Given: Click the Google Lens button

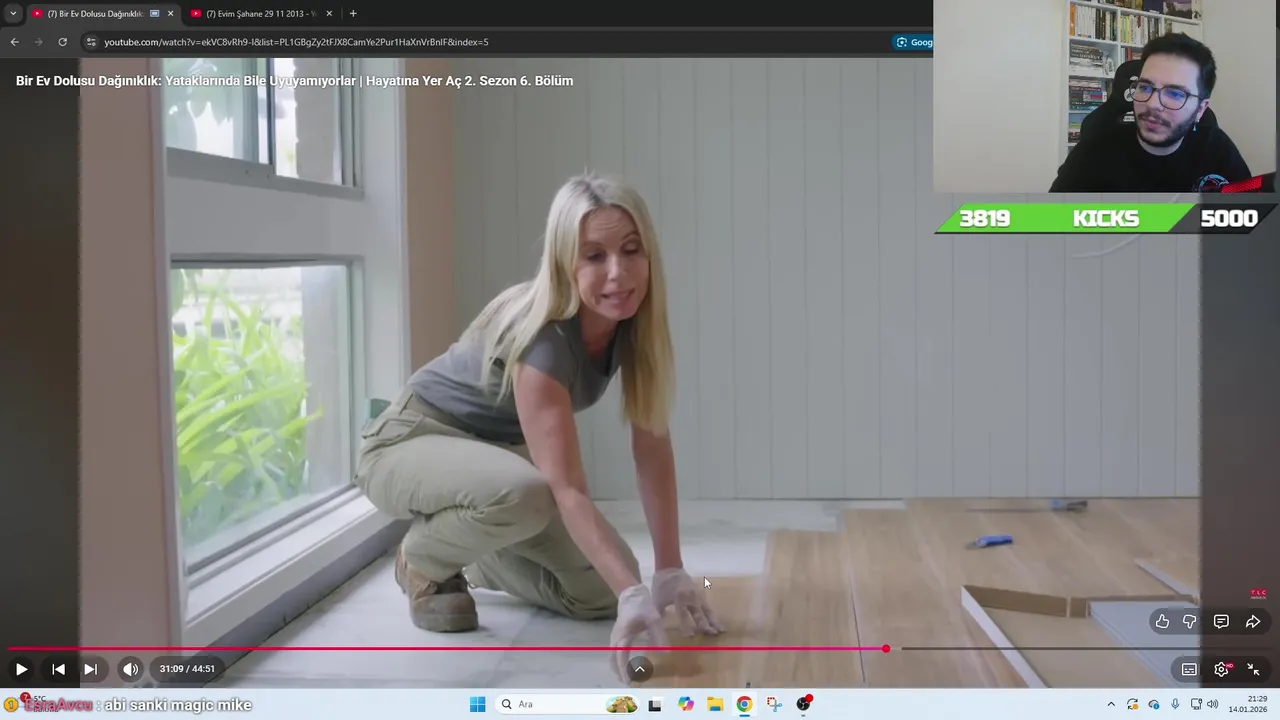Looking at the screenshot, I should click(x=914, y=42).
